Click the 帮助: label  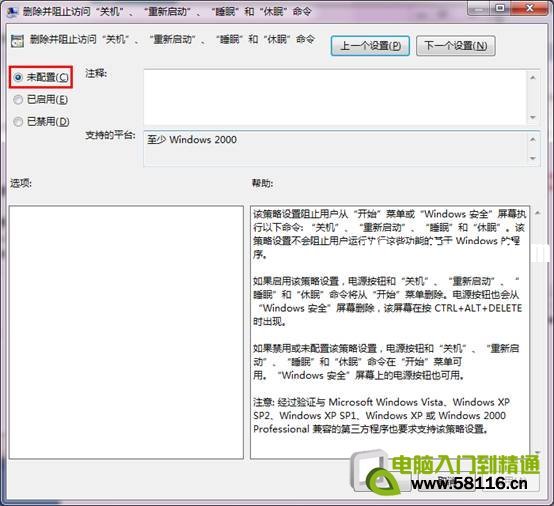click(x=262, y=183)
